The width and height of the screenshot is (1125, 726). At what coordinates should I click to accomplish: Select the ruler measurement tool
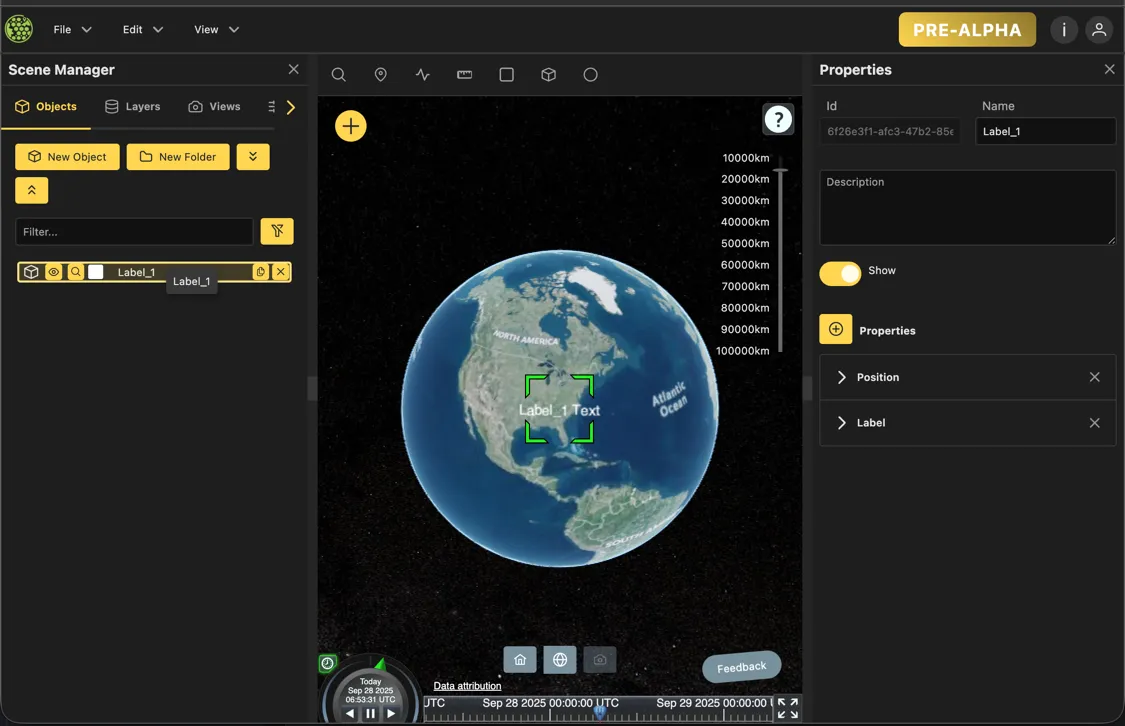coord(465,75)
